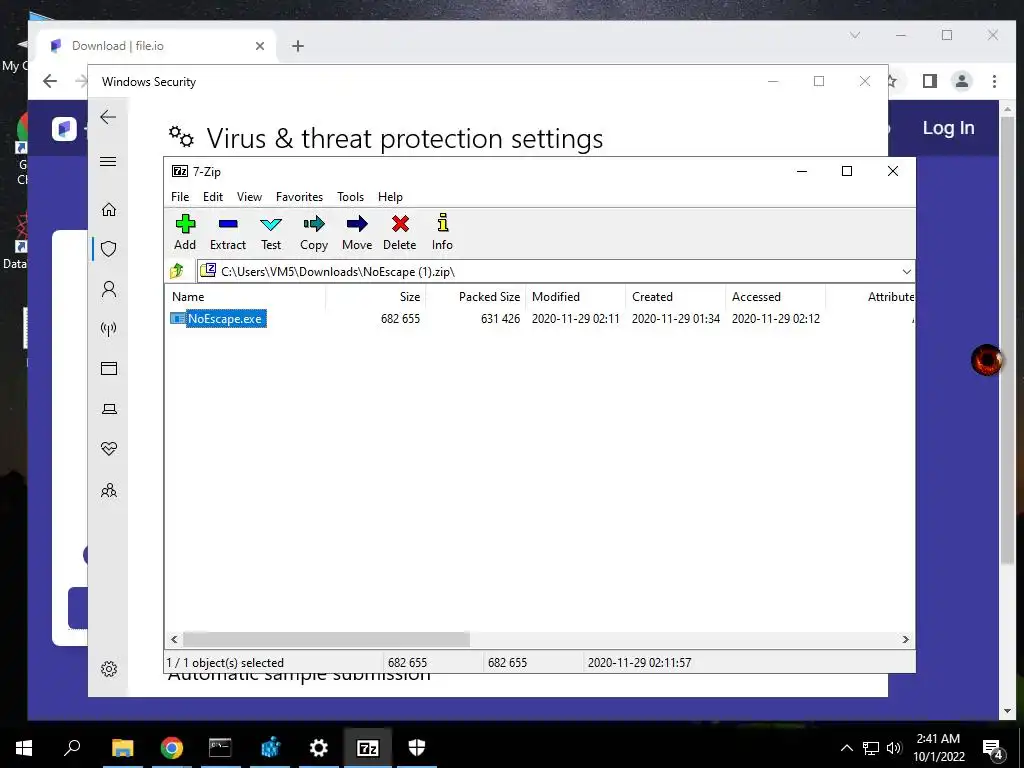Click Packed Size value 631 426
Image resolution: width=1024 pixels, height=768 pixels.
click(500, 319)
